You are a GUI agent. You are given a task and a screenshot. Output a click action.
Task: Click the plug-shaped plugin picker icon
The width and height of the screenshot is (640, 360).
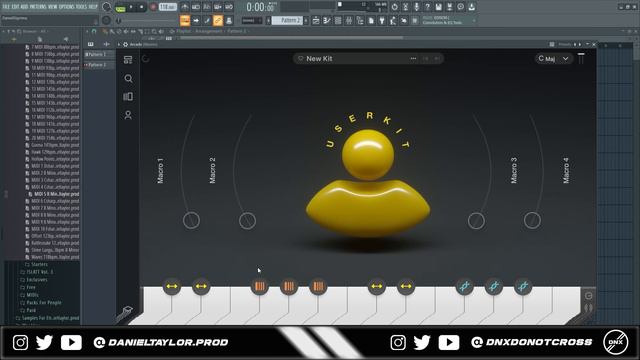pyautogui.click(x=382, y=20)
